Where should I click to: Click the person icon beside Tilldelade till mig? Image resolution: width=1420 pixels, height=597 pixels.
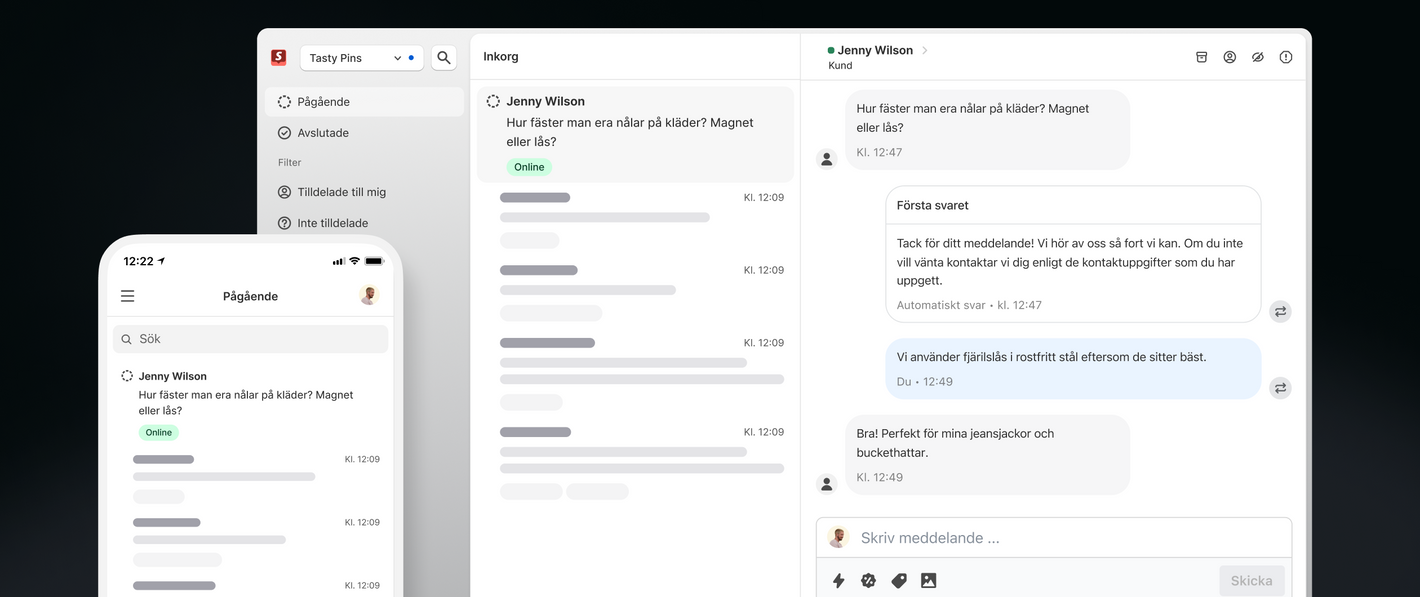[284, 192]
